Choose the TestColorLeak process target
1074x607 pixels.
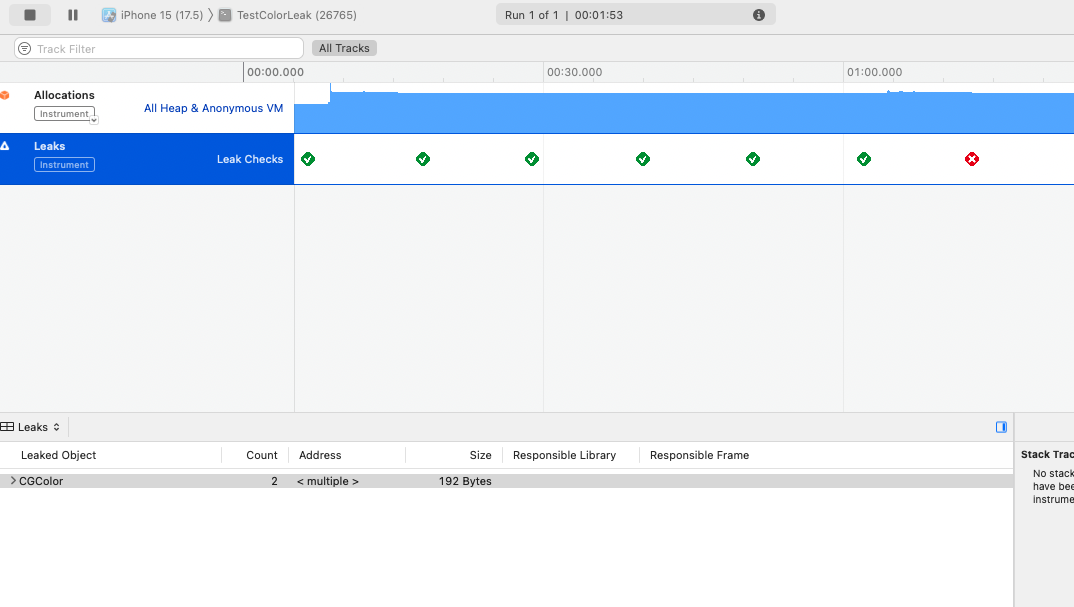point(288,15)
